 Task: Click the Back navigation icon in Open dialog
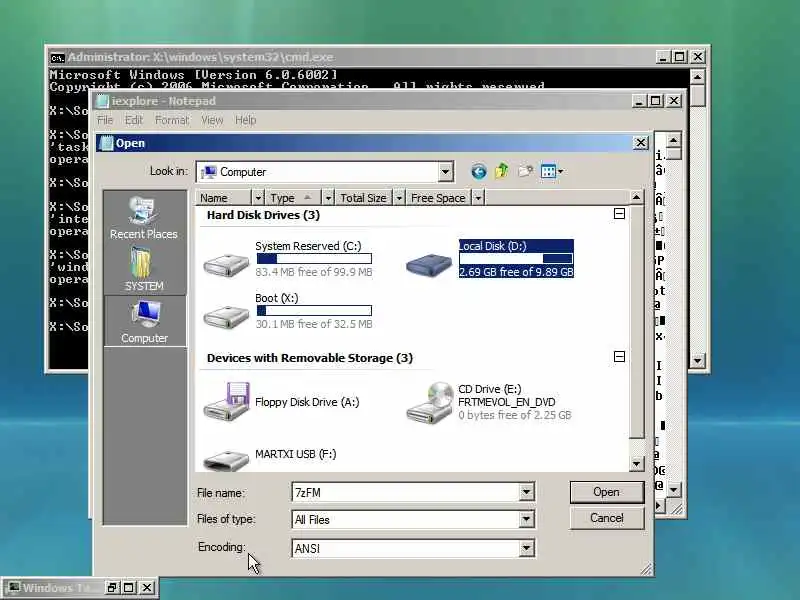478,171
